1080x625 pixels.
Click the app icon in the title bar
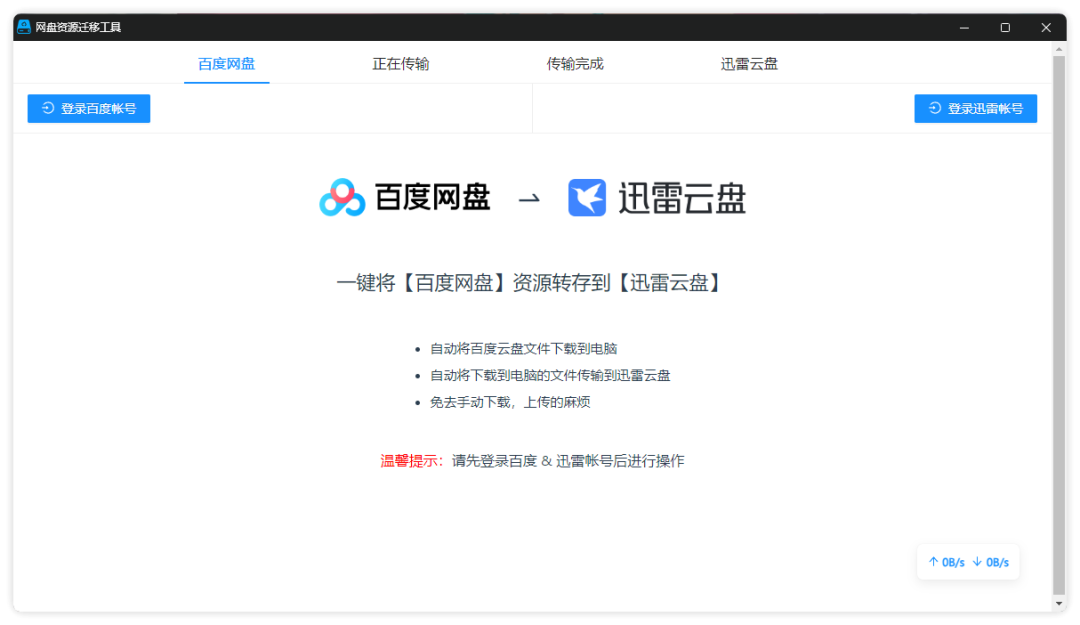pos(24,27)
